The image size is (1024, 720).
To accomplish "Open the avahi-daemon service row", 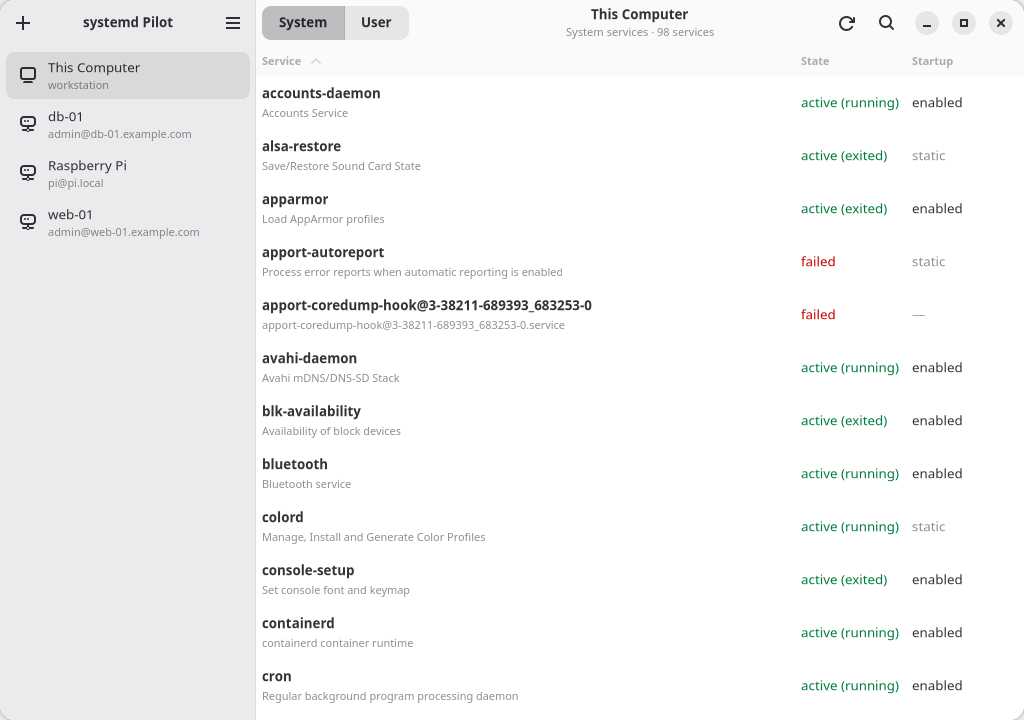I will [639, 367].
